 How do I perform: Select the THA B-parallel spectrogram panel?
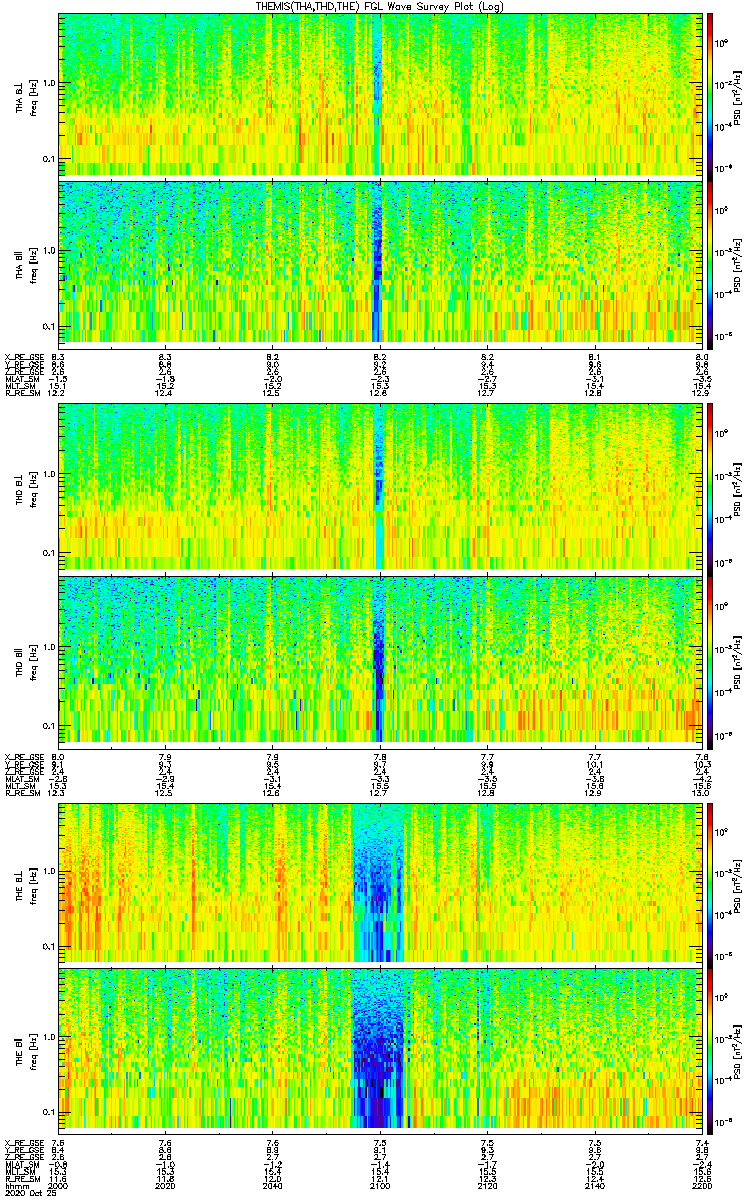(379, 262)
